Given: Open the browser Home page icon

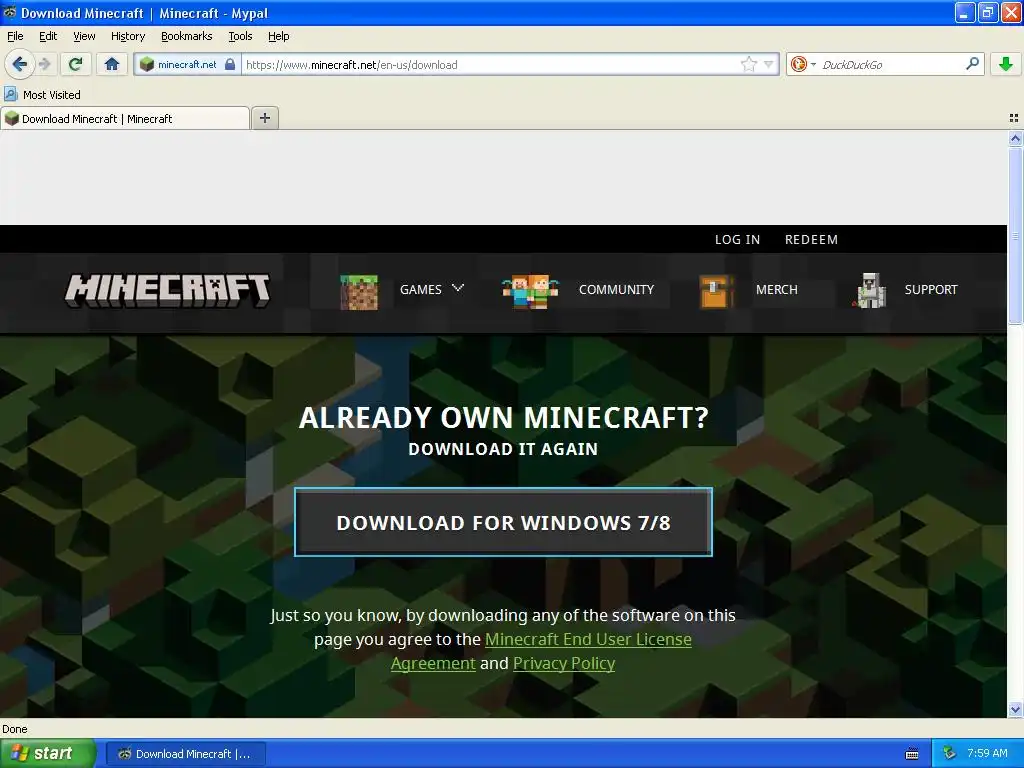Looking at the screenshot, I should point(112,64).
